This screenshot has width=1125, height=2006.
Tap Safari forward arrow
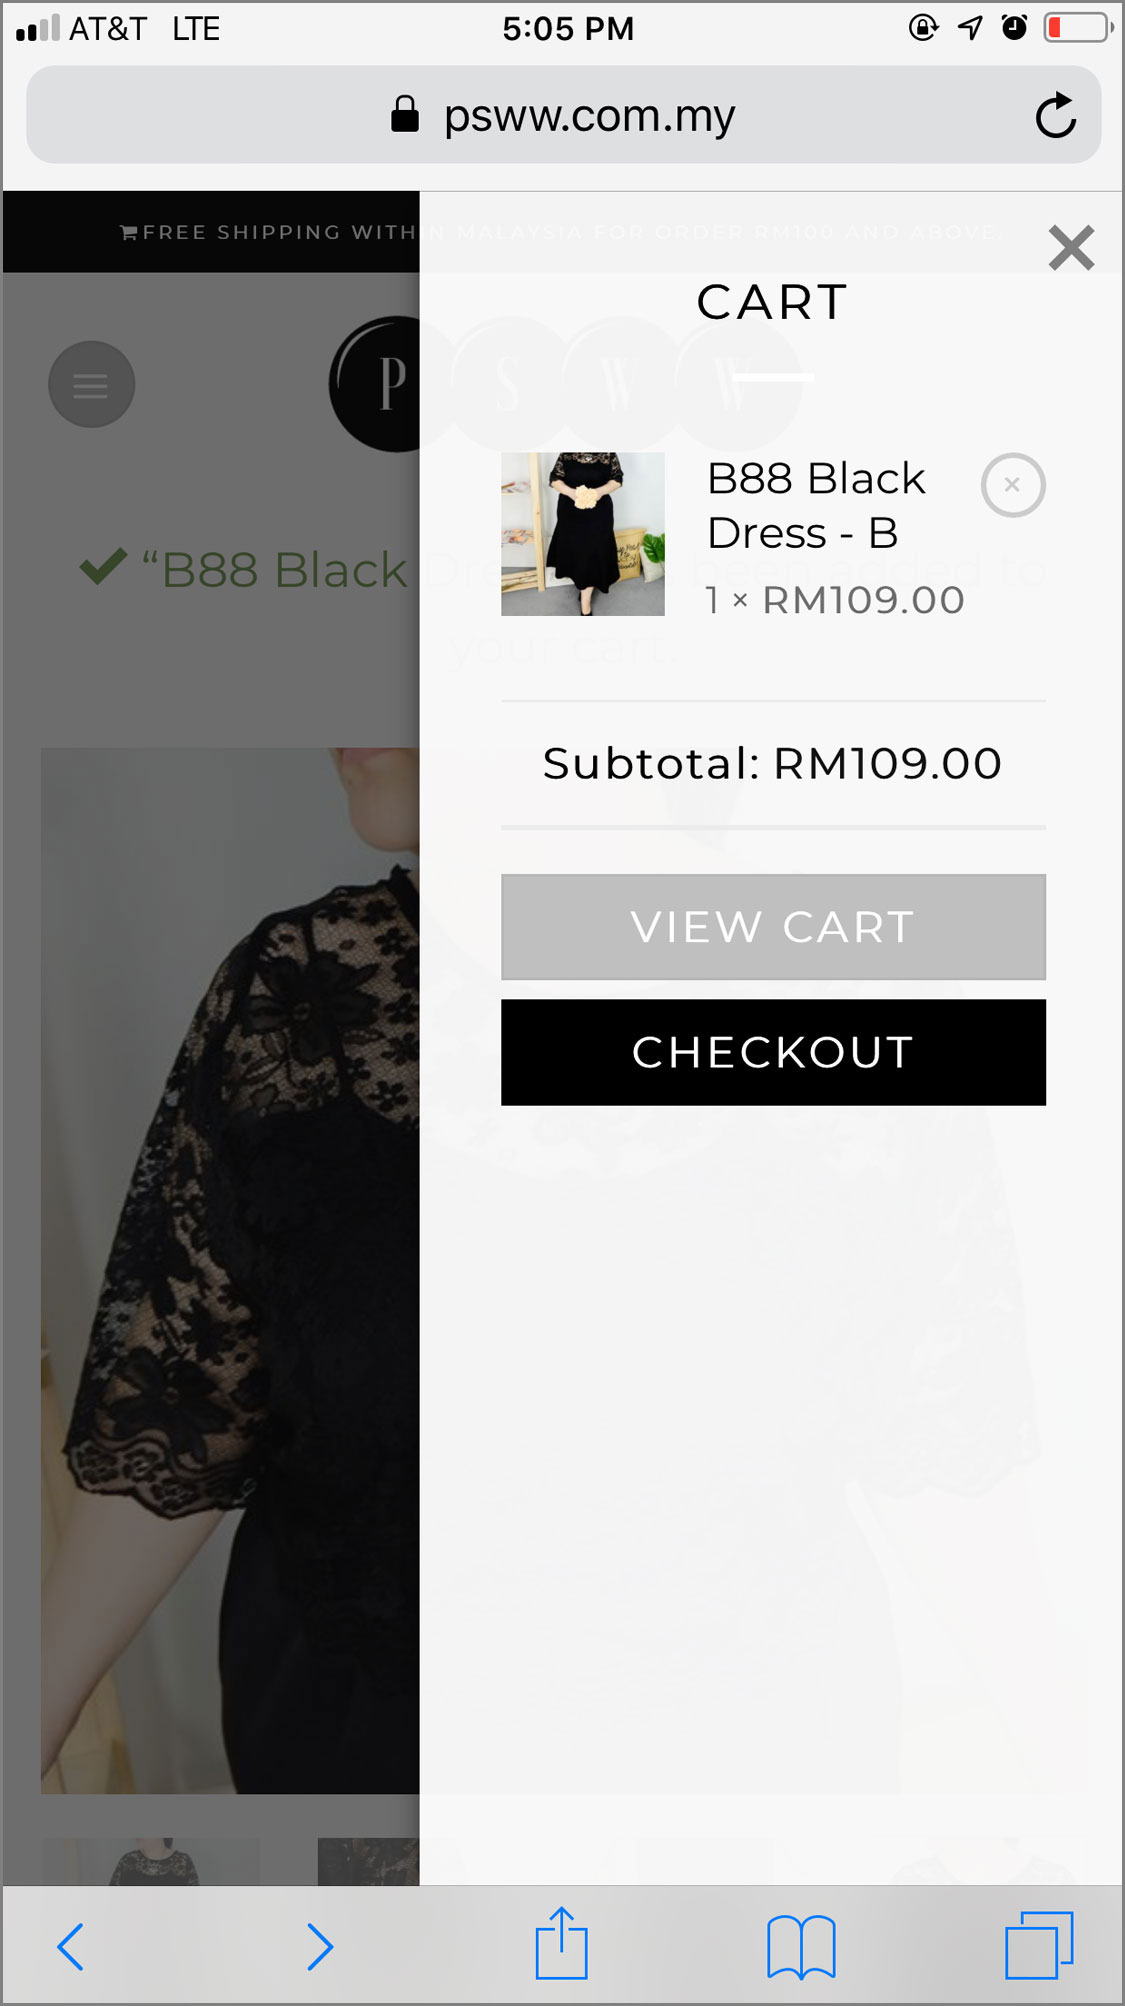(318, 1946)
